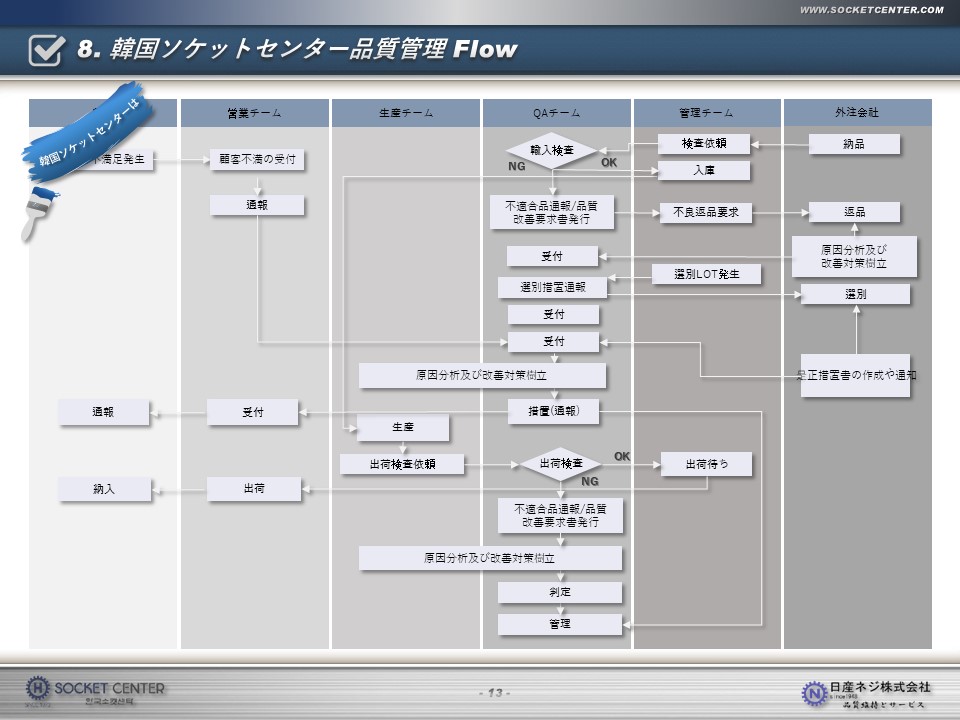This screenshot has height=720, width=960.
Task: Select the 出荷待ち box
Action: click(x=706, y=464)
